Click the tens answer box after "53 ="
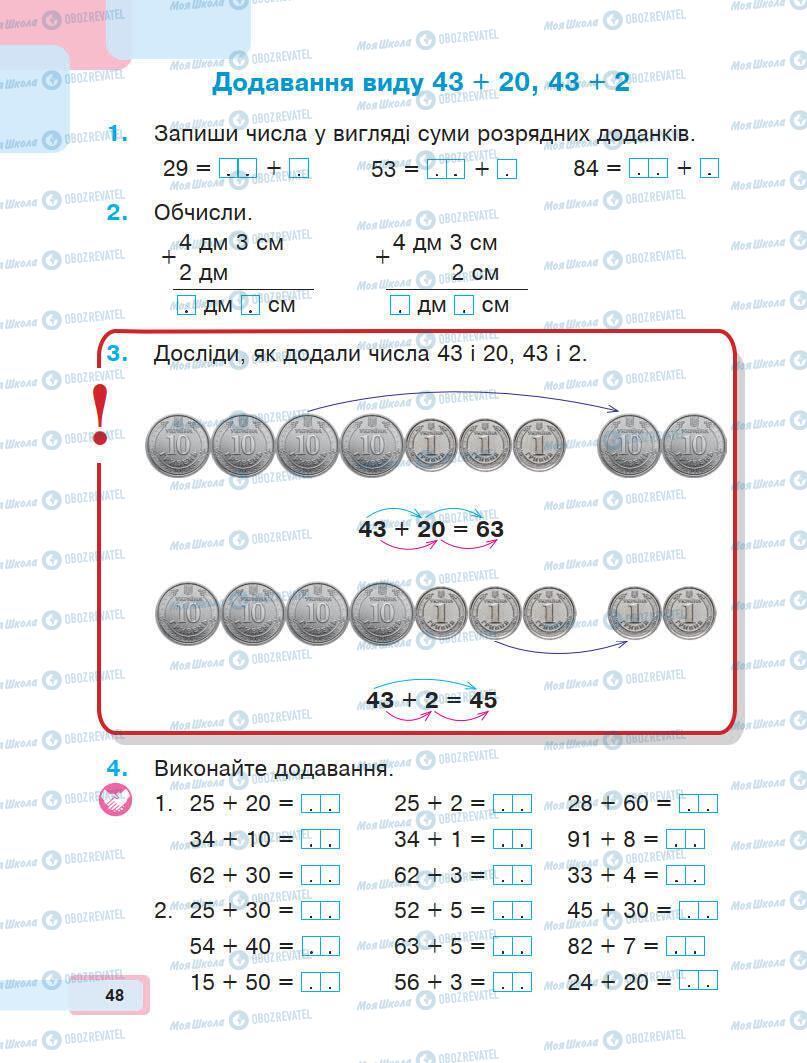 [446, 168]
